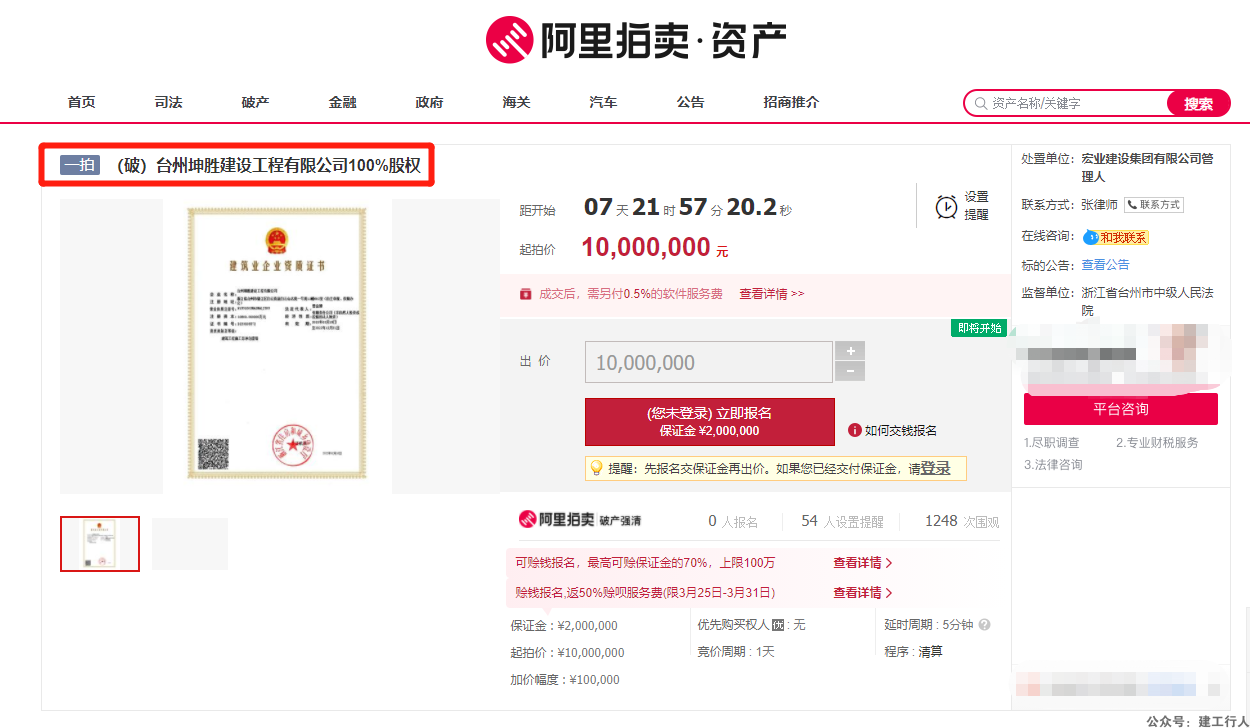Click the red icon beside 成交后 notice
The height and width of the screenshot is (728, 1250).
[525, 294]
